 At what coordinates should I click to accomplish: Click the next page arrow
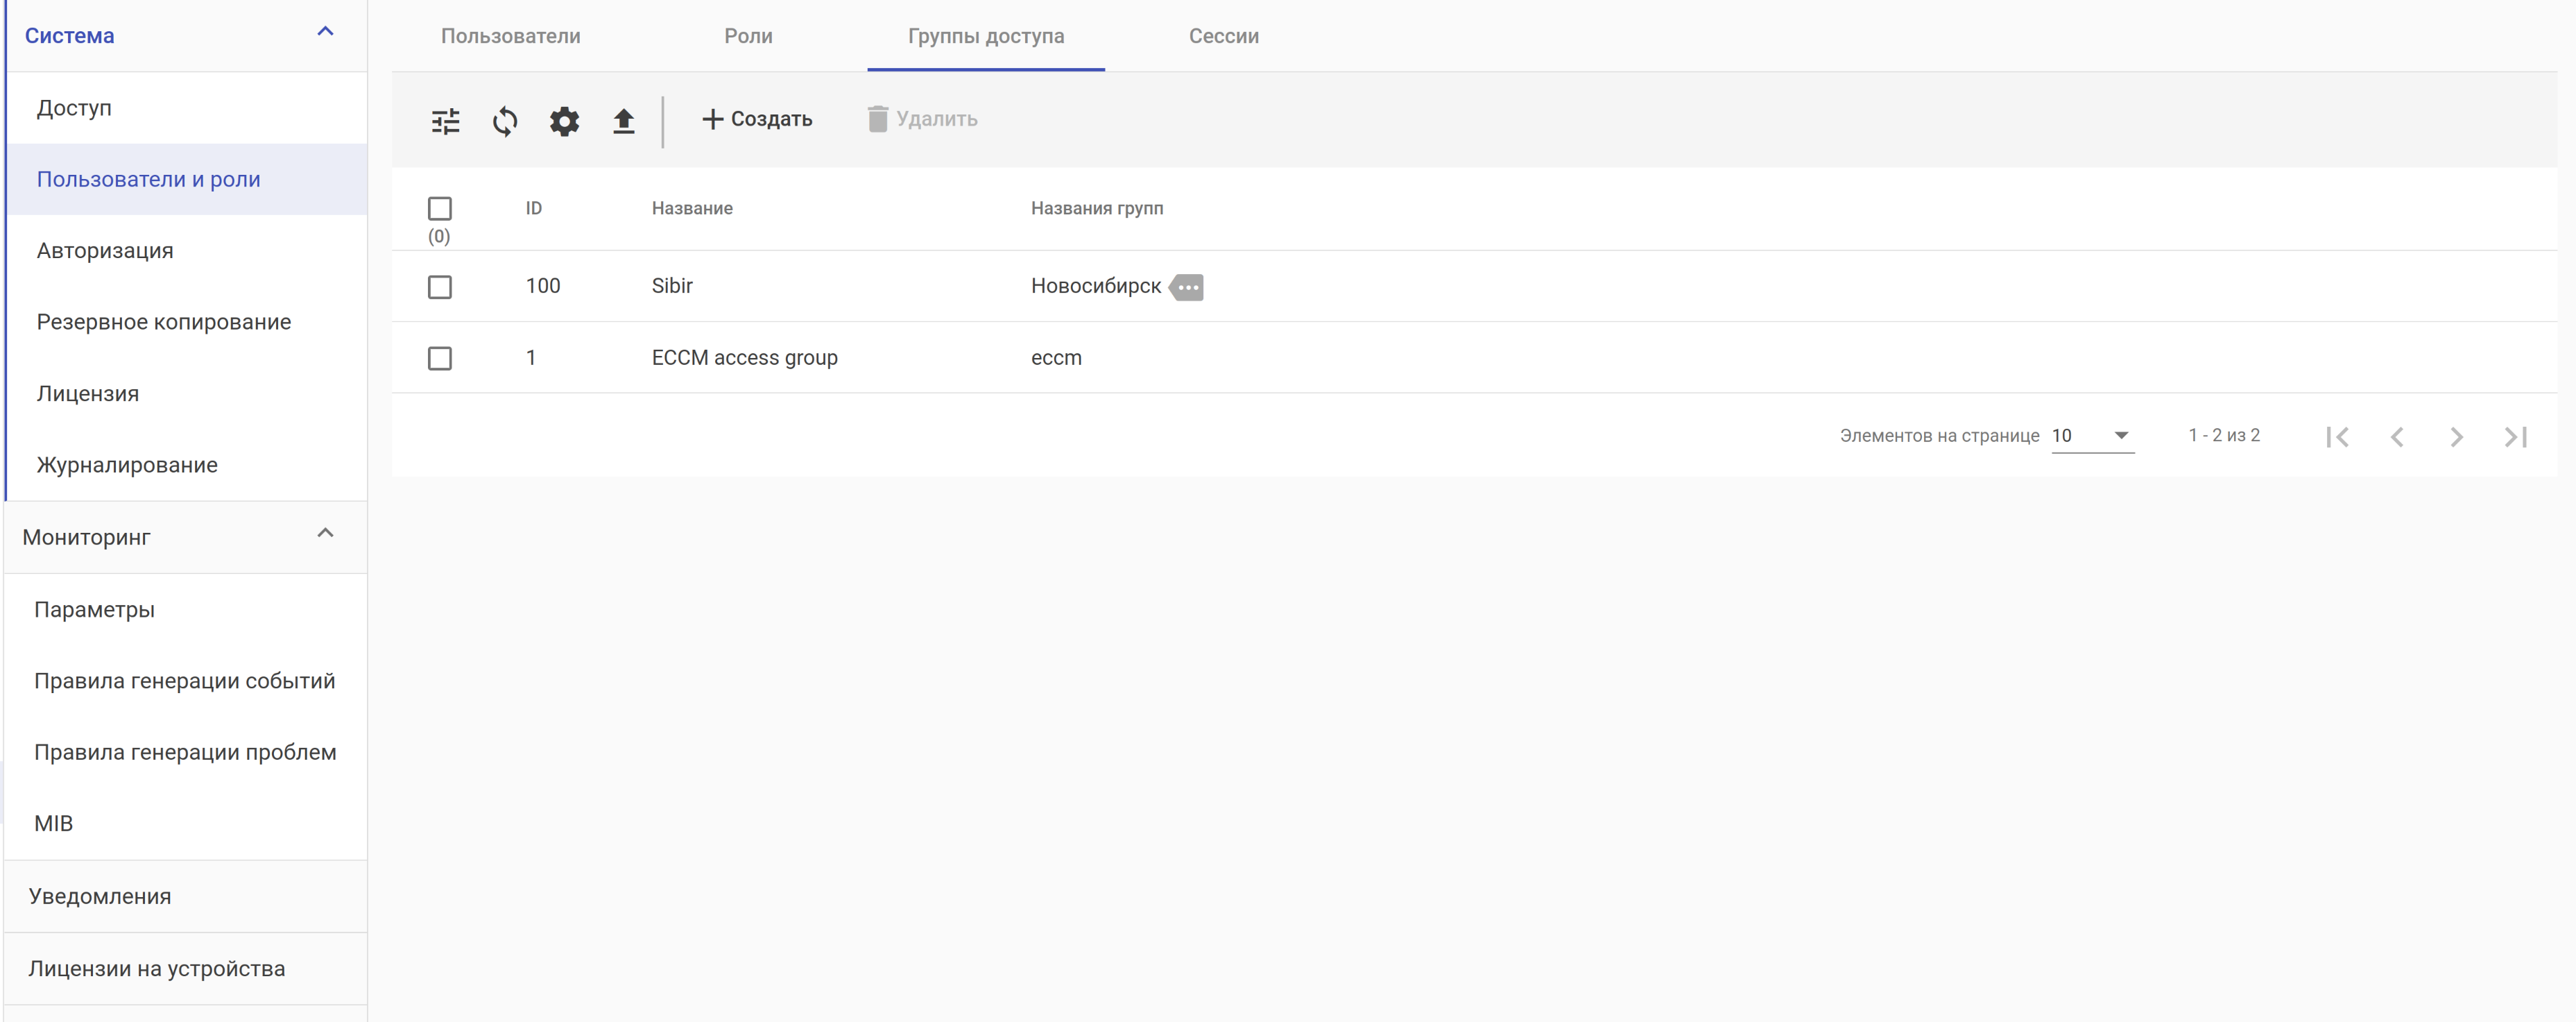[x=2456, y=436]
